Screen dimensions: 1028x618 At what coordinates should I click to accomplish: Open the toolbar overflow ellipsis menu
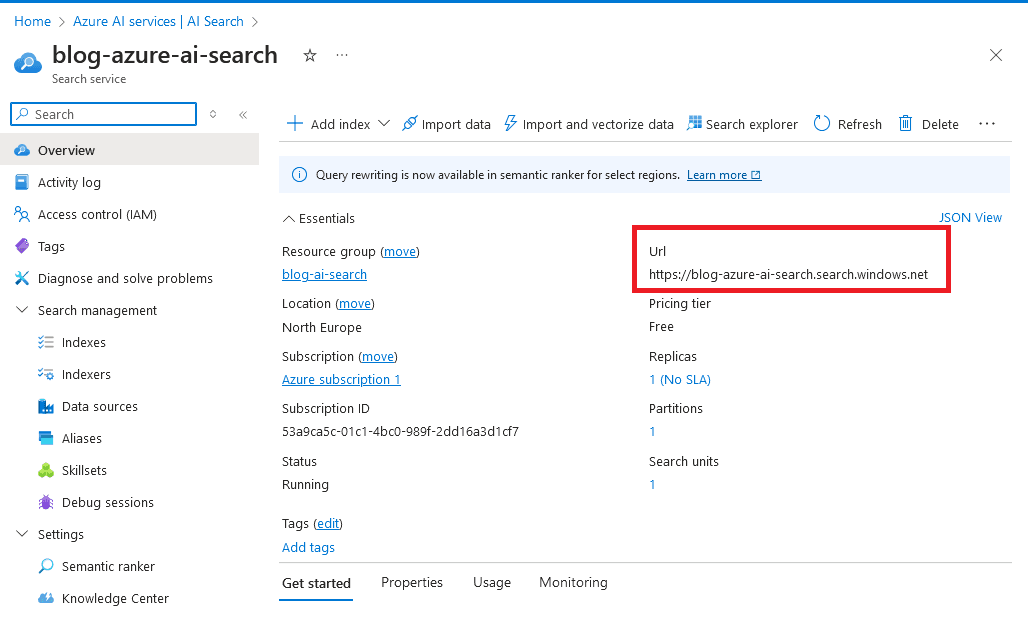987,124
